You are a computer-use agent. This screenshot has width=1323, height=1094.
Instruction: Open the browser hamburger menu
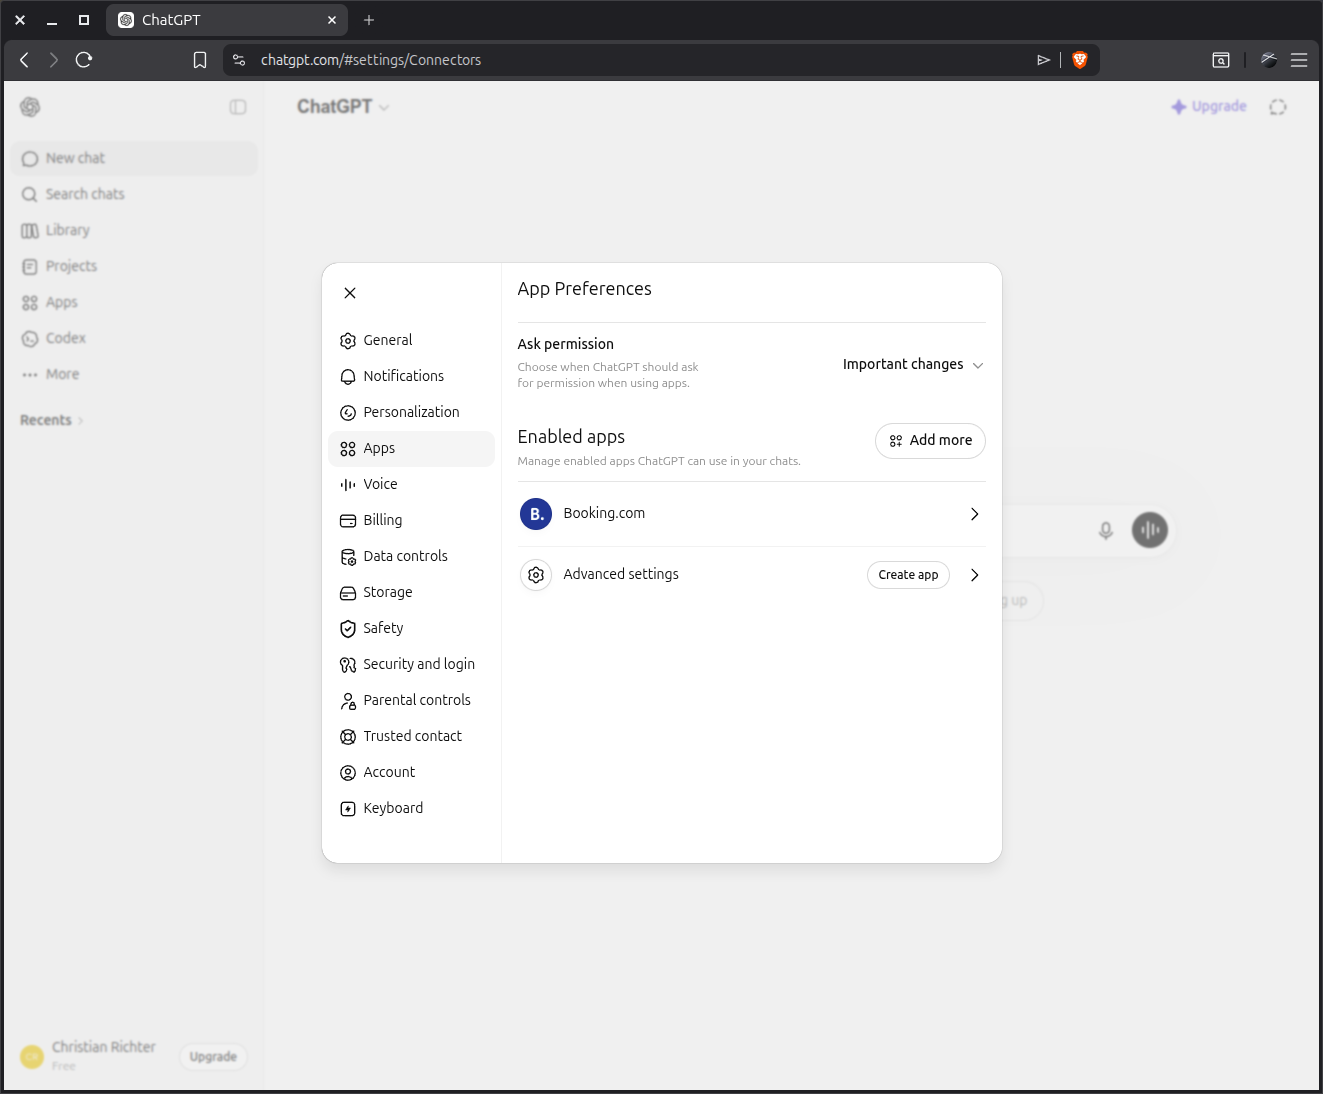(1299, 60)
